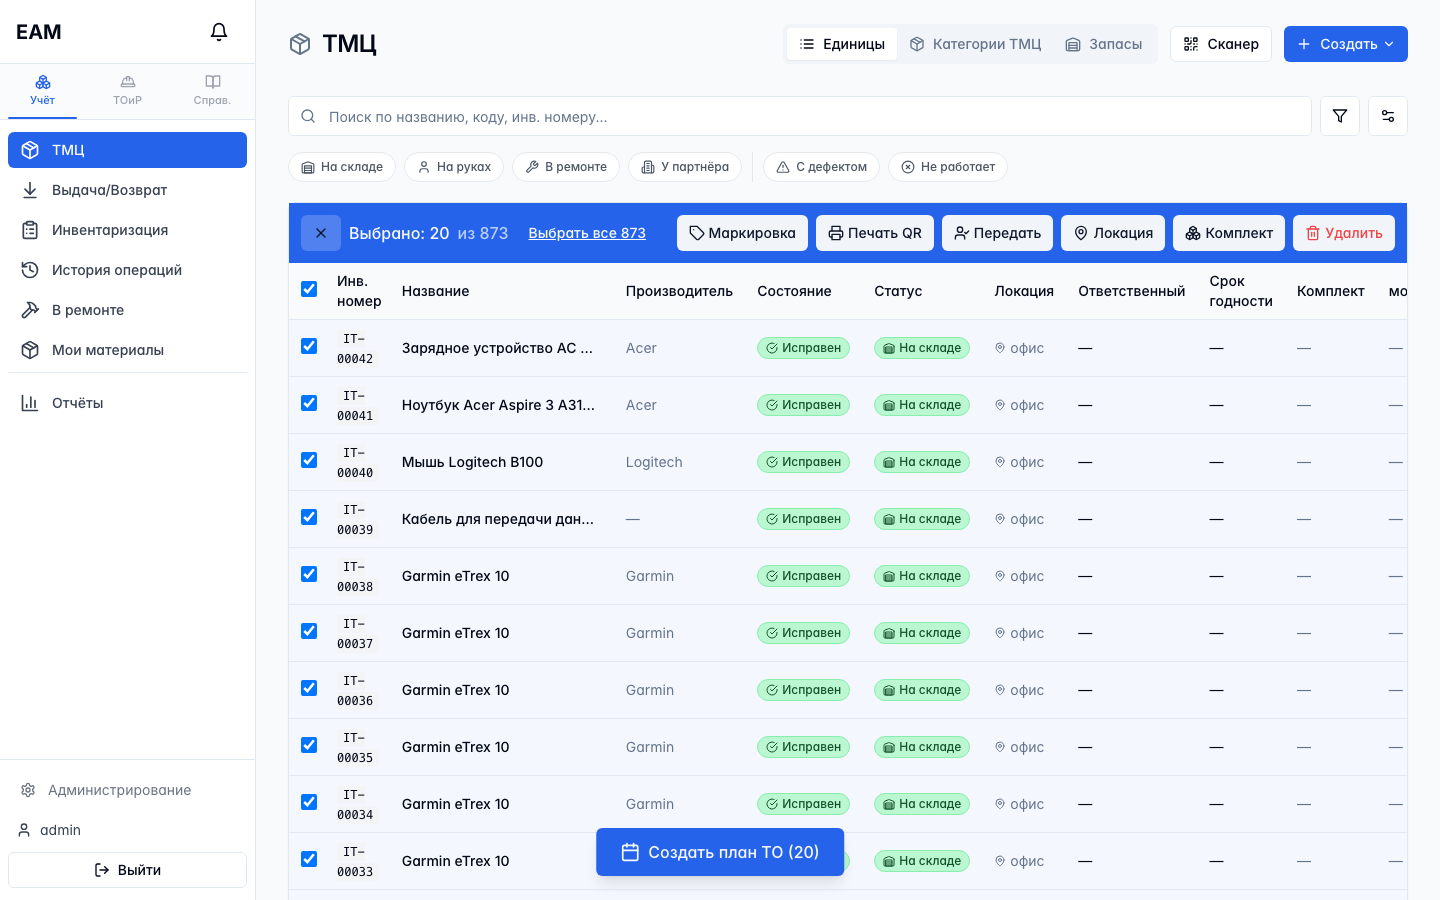This screenshot has height=900, width=1440.
Task: Click the filter funnel icon
Action: [x=1340, y=116]
